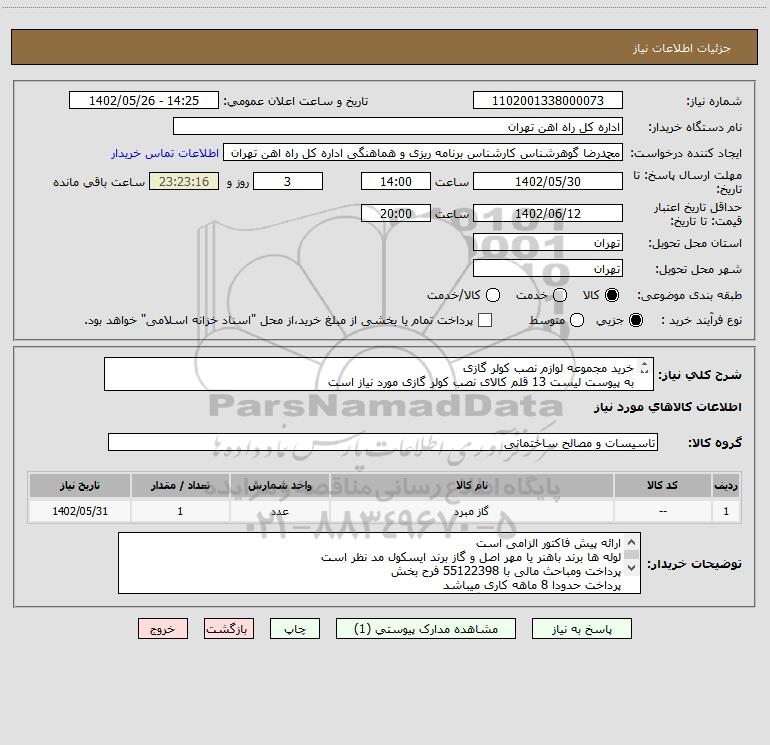Click the scroll arrows of general description box
770x745 pixels.
tap(645, 368)
